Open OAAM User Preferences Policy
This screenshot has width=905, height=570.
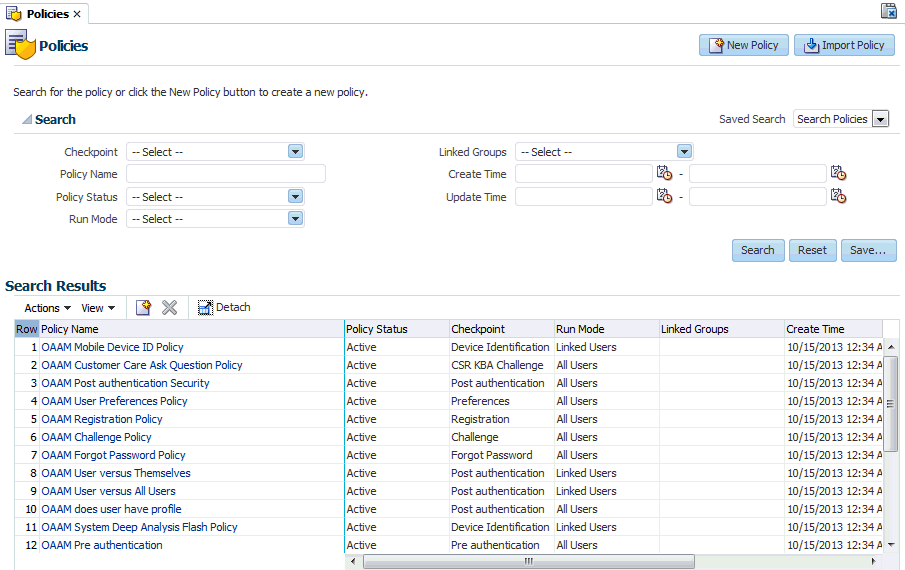(114, 401)
